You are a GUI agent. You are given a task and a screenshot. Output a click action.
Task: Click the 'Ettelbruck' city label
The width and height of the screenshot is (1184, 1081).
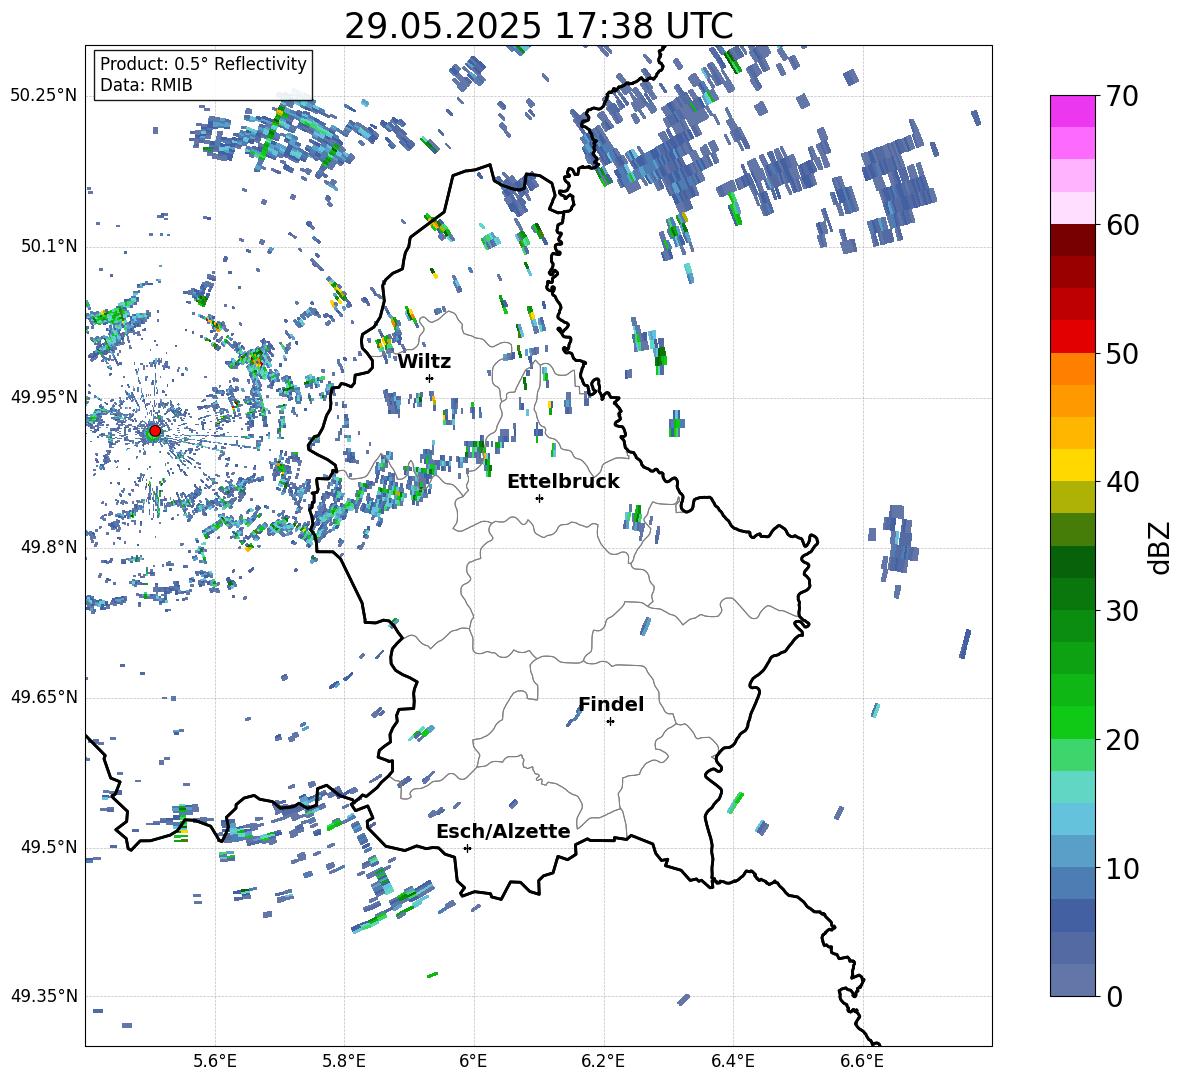tap(563, 482)
